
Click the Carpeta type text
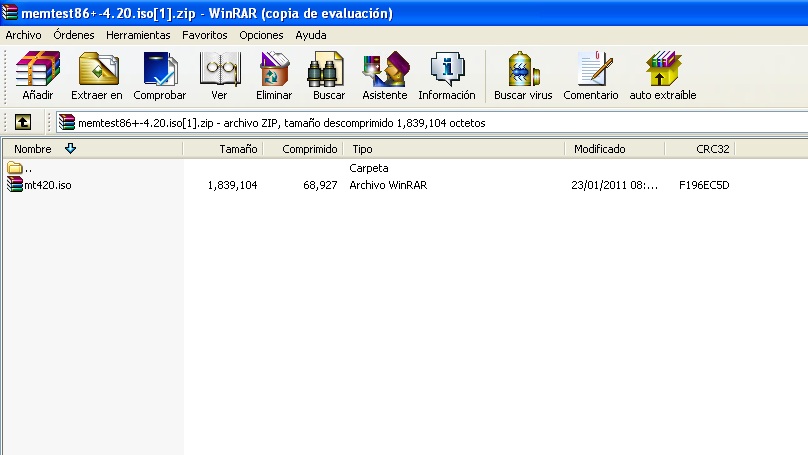pos(368,168)
